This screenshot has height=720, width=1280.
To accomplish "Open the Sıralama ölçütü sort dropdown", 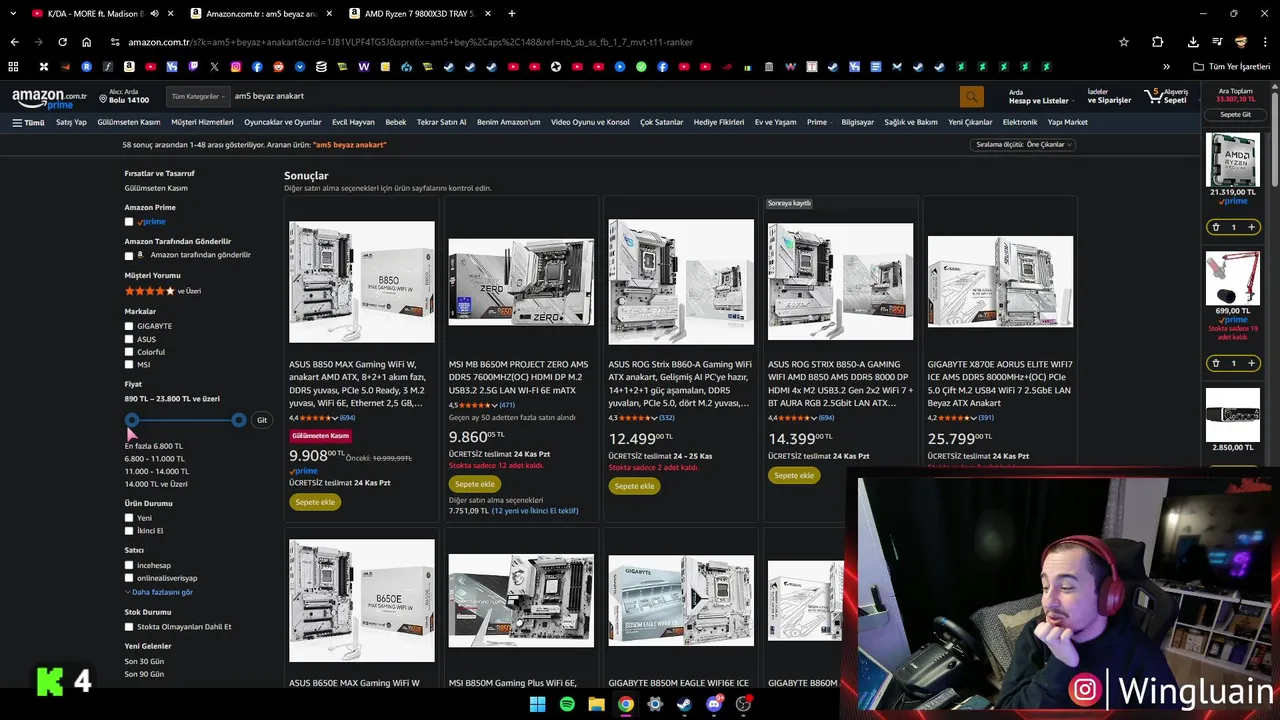I will 1022,145.
